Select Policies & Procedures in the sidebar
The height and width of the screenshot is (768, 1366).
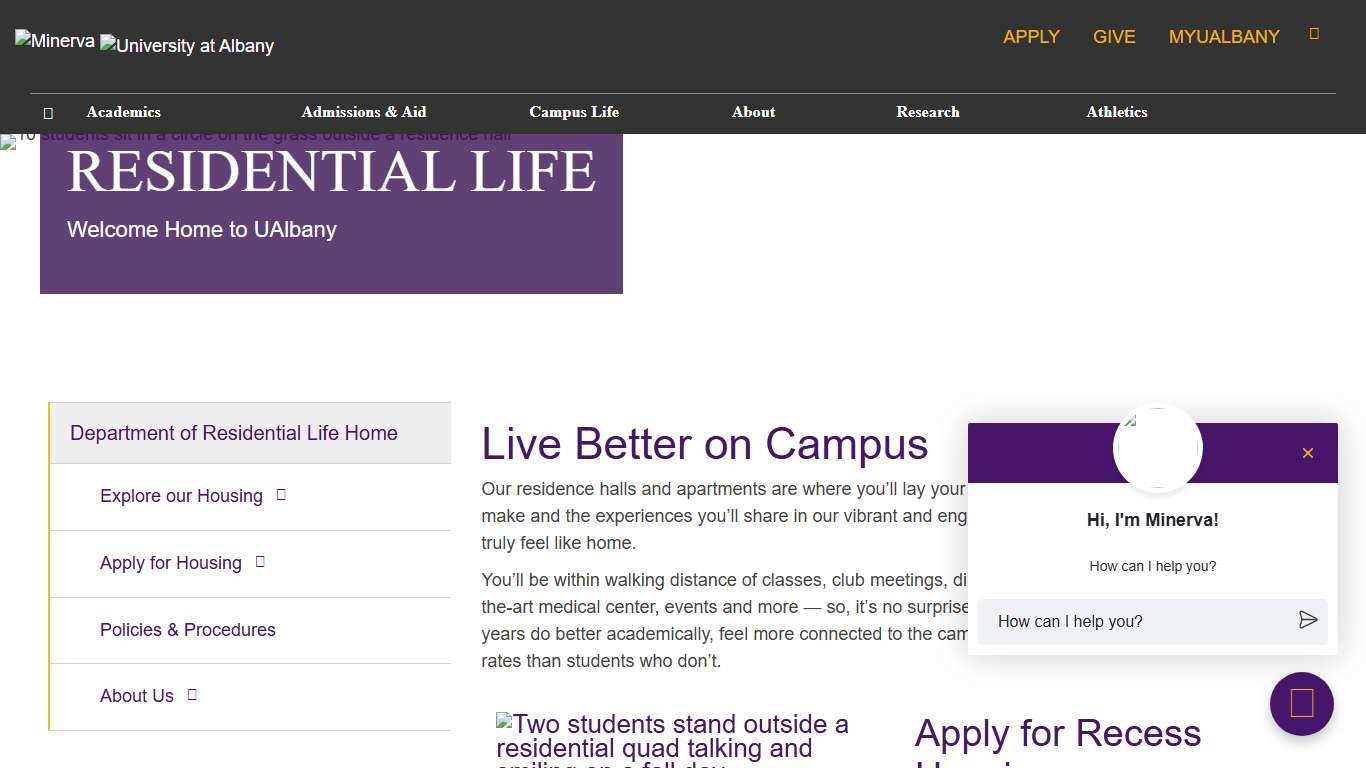pyautogui.click(x=187, y=630)
